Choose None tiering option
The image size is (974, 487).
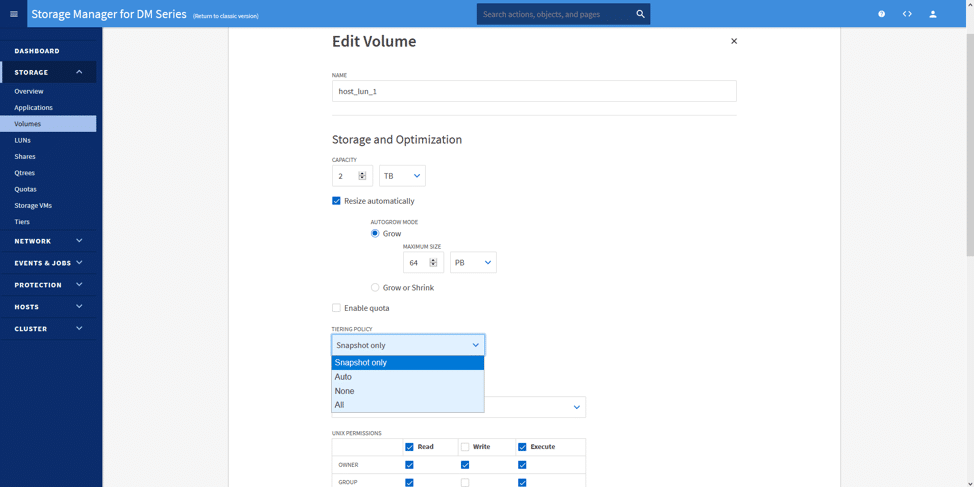point(407,391)
